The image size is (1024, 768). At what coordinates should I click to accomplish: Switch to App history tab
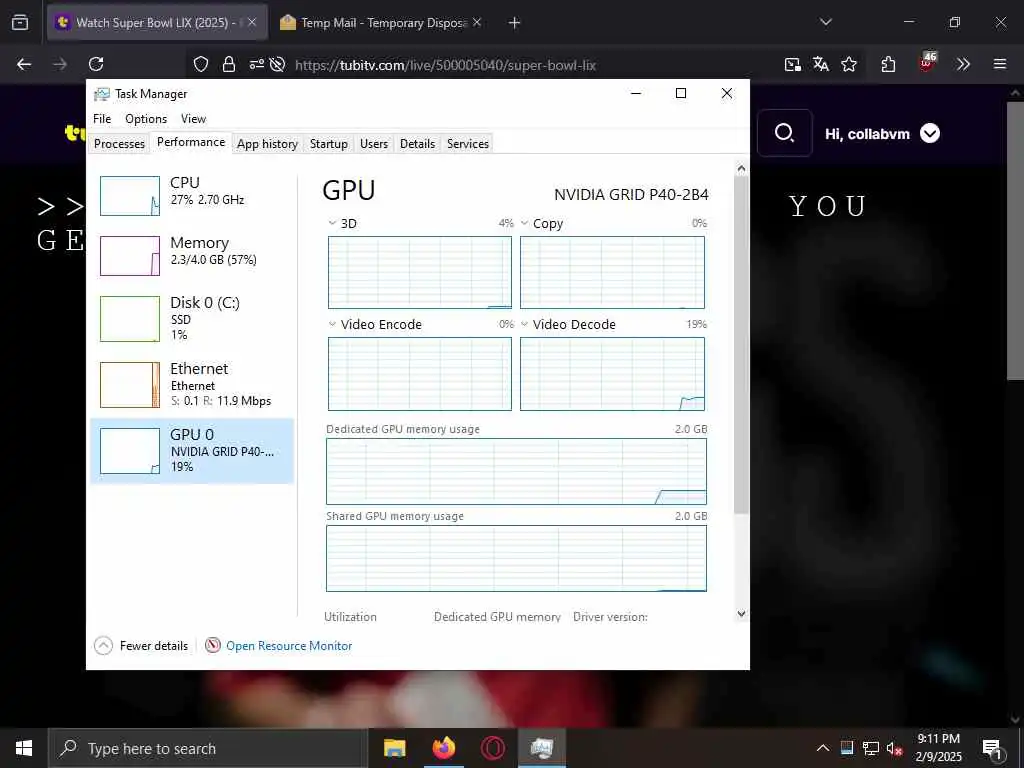(x=267, y=144)
